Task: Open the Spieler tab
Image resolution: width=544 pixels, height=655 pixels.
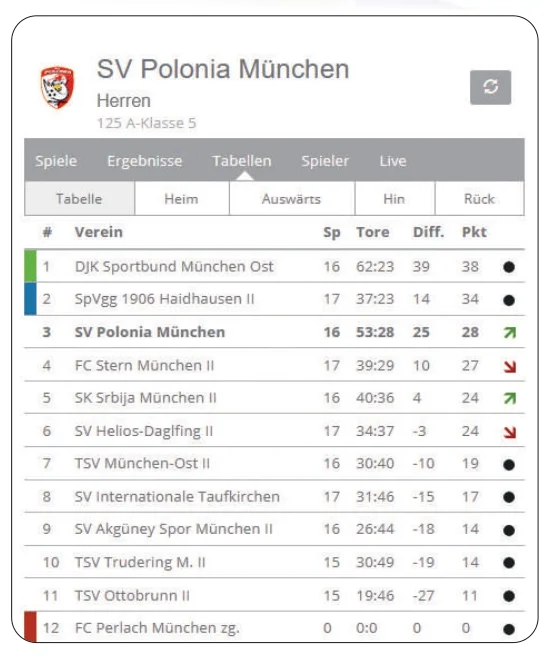Action: coord(325,161)
